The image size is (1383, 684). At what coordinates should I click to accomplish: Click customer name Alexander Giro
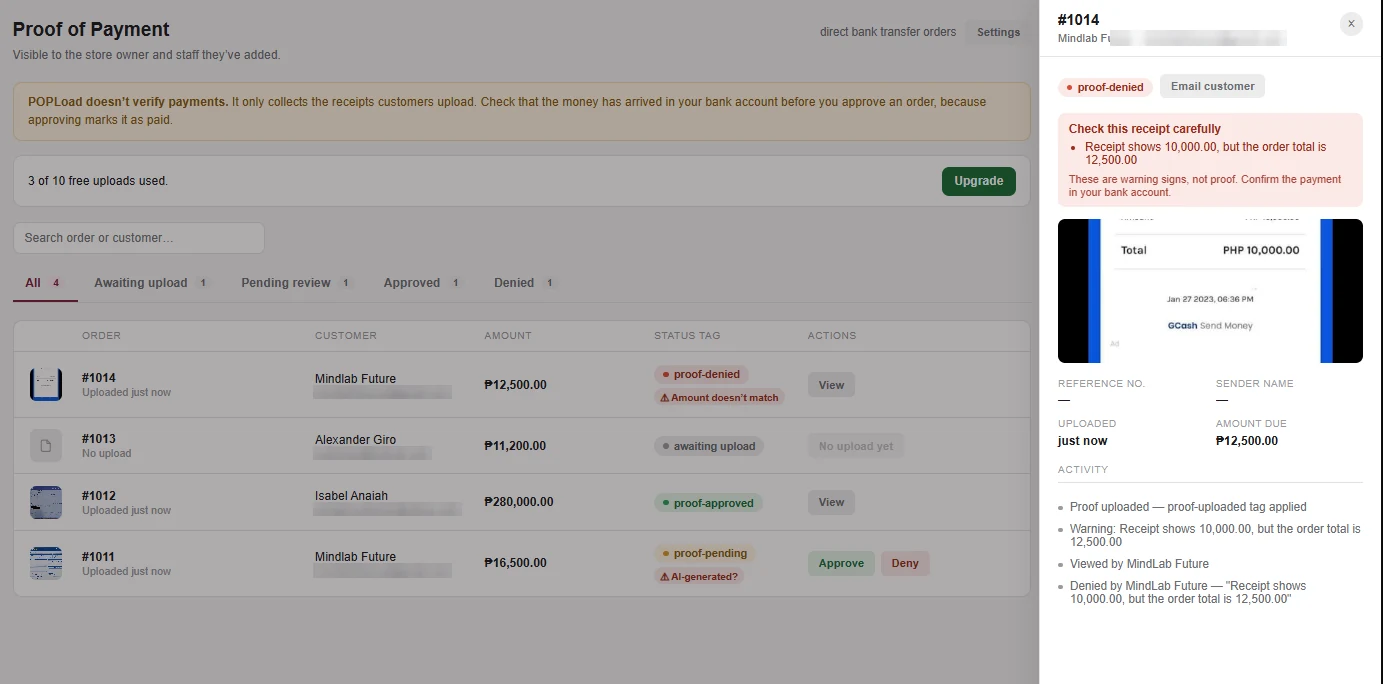click(x=355, y=440)
